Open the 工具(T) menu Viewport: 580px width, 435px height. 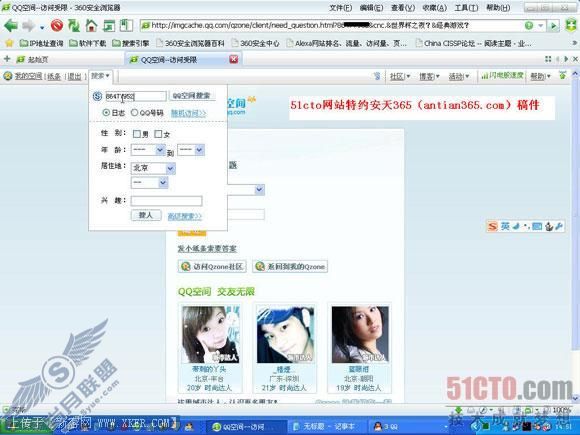pyautogui.click(x=466, y=7)
